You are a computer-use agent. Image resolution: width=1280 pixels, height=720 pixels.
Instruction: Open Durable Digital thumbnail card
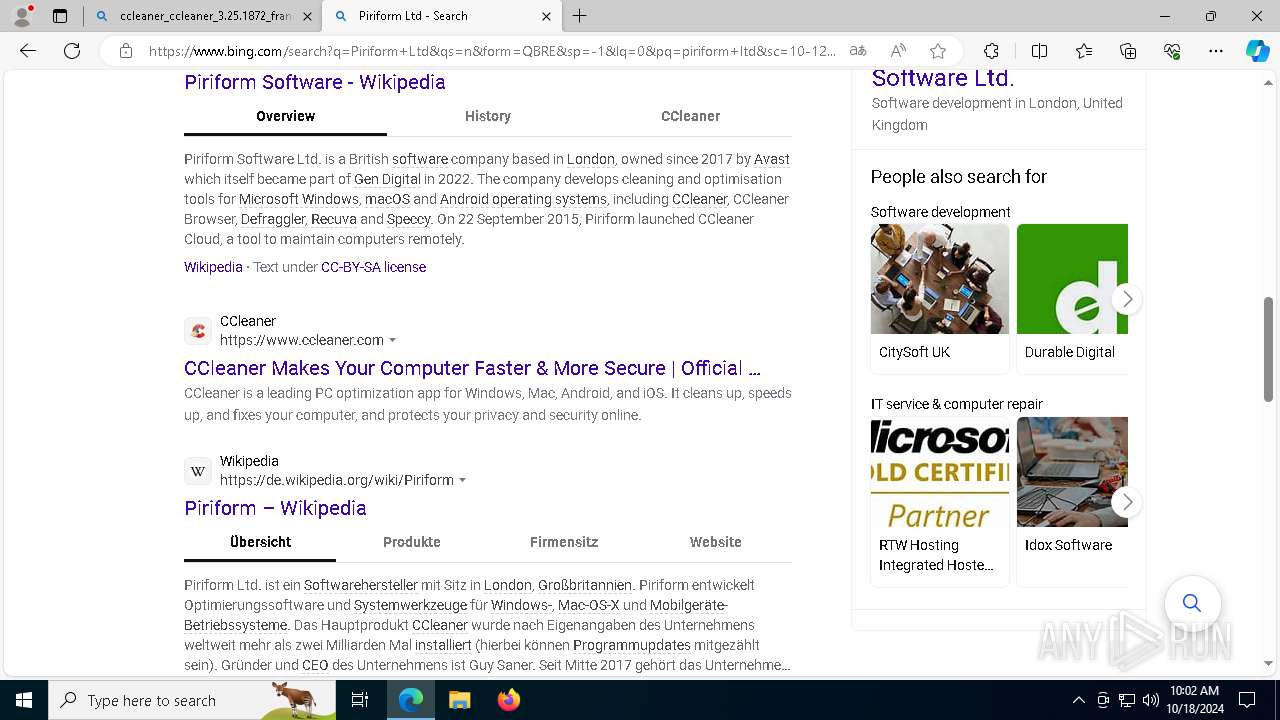[1072, 298]
